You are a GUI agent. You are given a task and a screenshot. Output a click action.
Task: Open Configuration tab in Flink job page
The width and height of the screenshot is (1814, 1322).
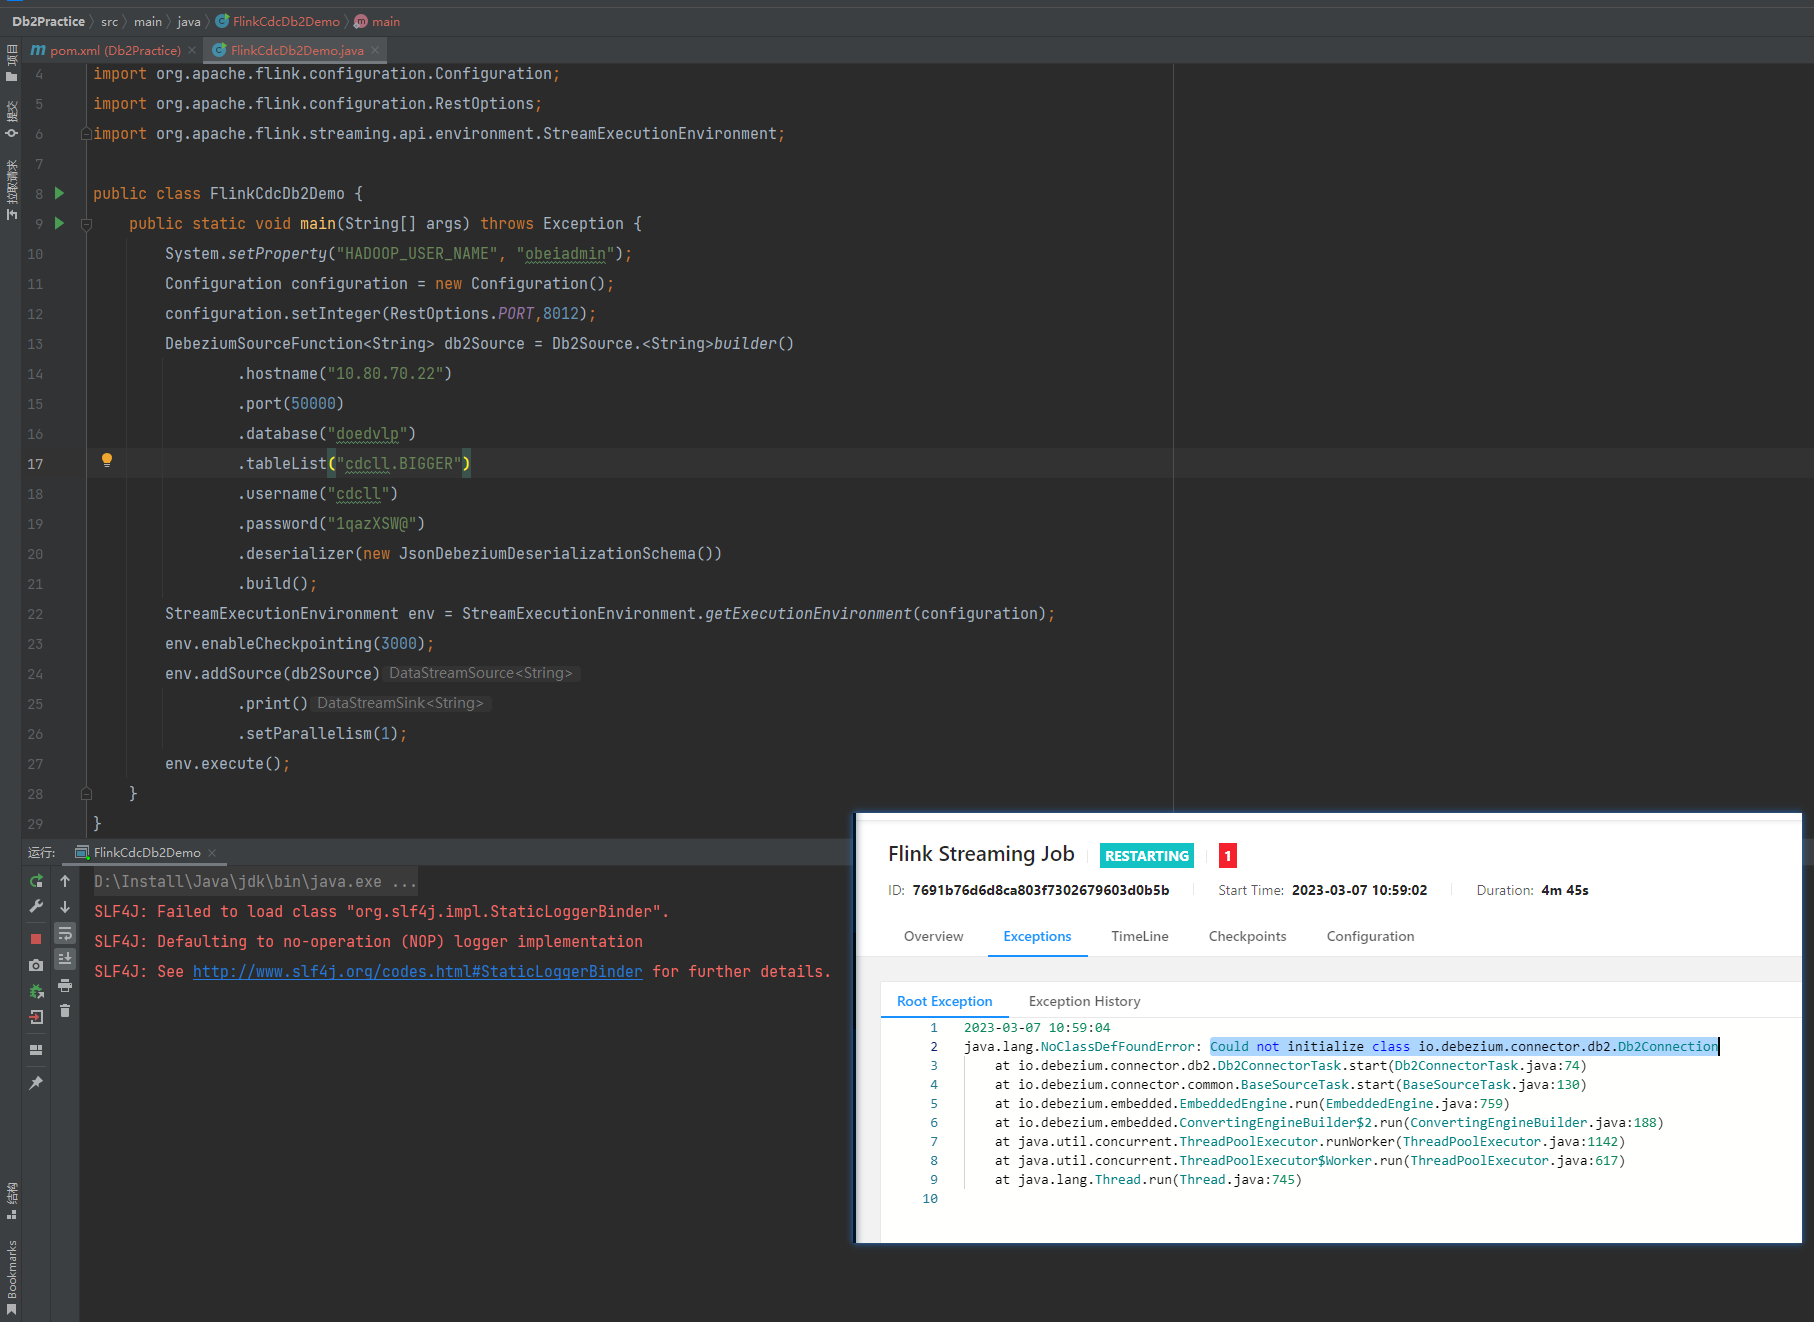[1370, 936]
